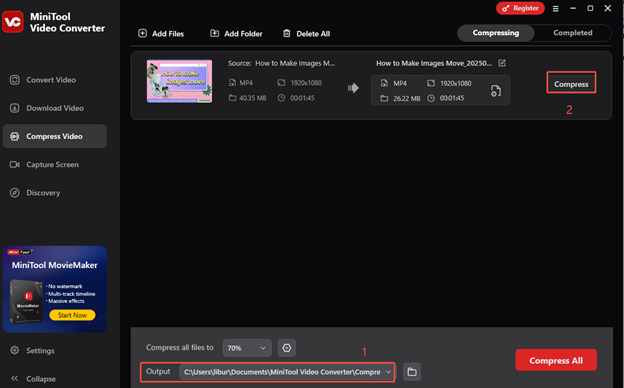624x388 pixels.
Task: Click the source MP4 format label
Action: [246, 83]
